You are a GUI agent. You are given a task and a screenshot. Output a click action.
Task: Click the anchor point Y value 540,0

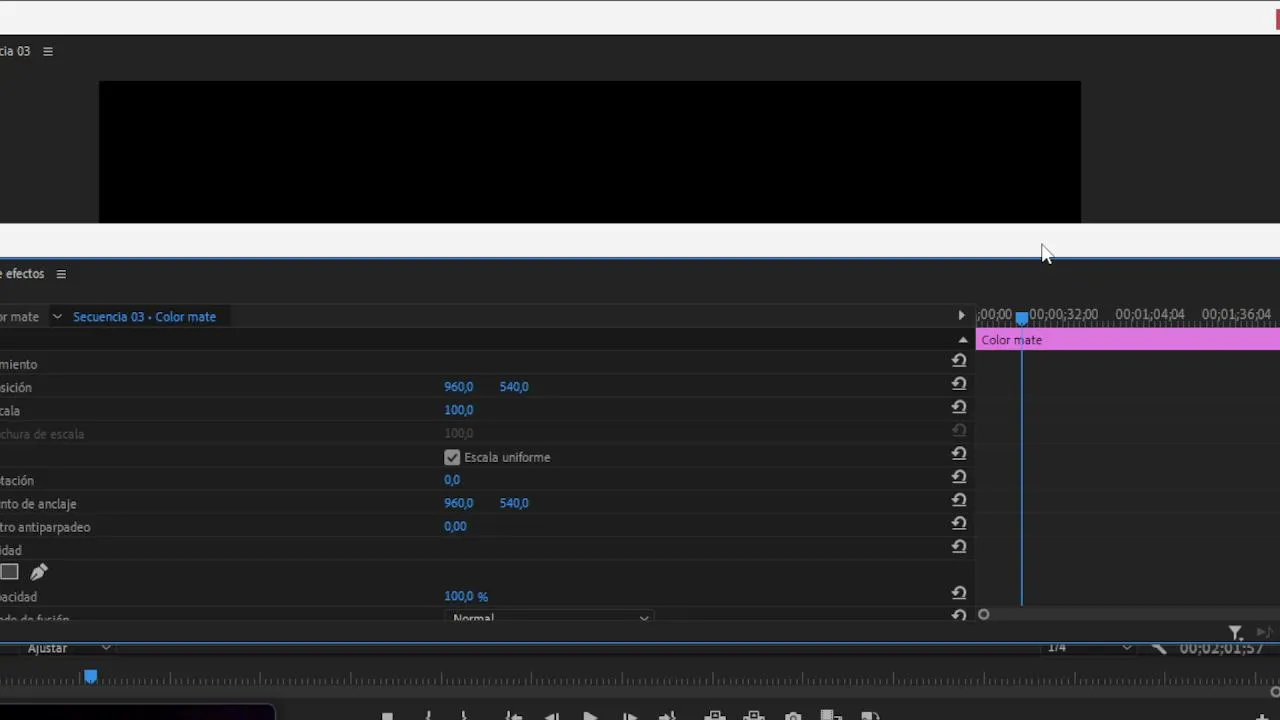pos(514,503)
